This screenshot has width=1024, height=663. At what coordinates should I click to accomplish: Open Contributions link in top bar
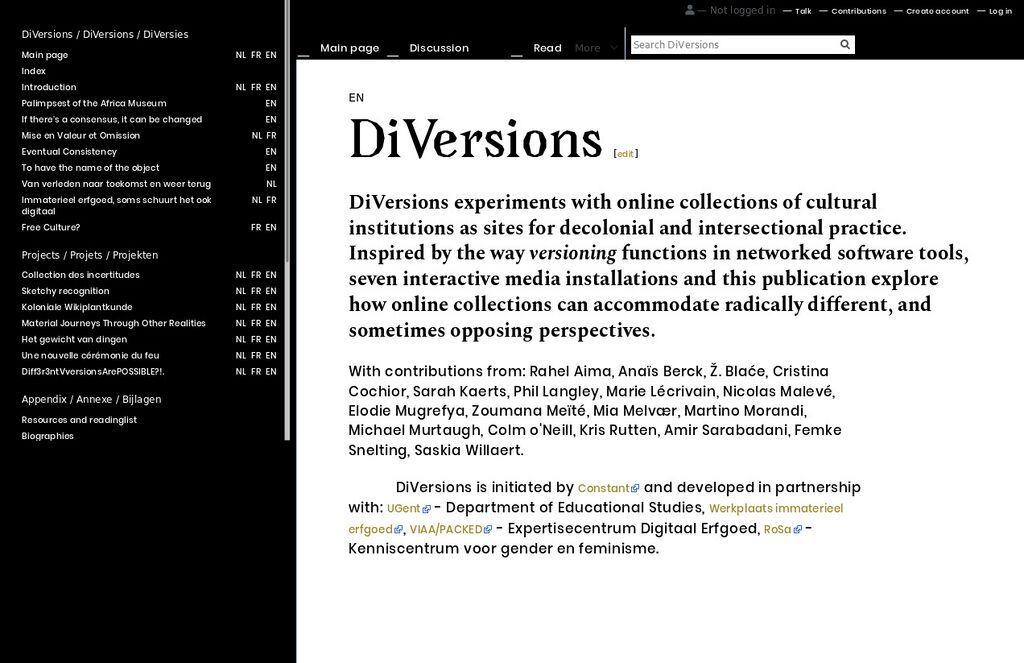pyautogui.click(x=858, y=11)
